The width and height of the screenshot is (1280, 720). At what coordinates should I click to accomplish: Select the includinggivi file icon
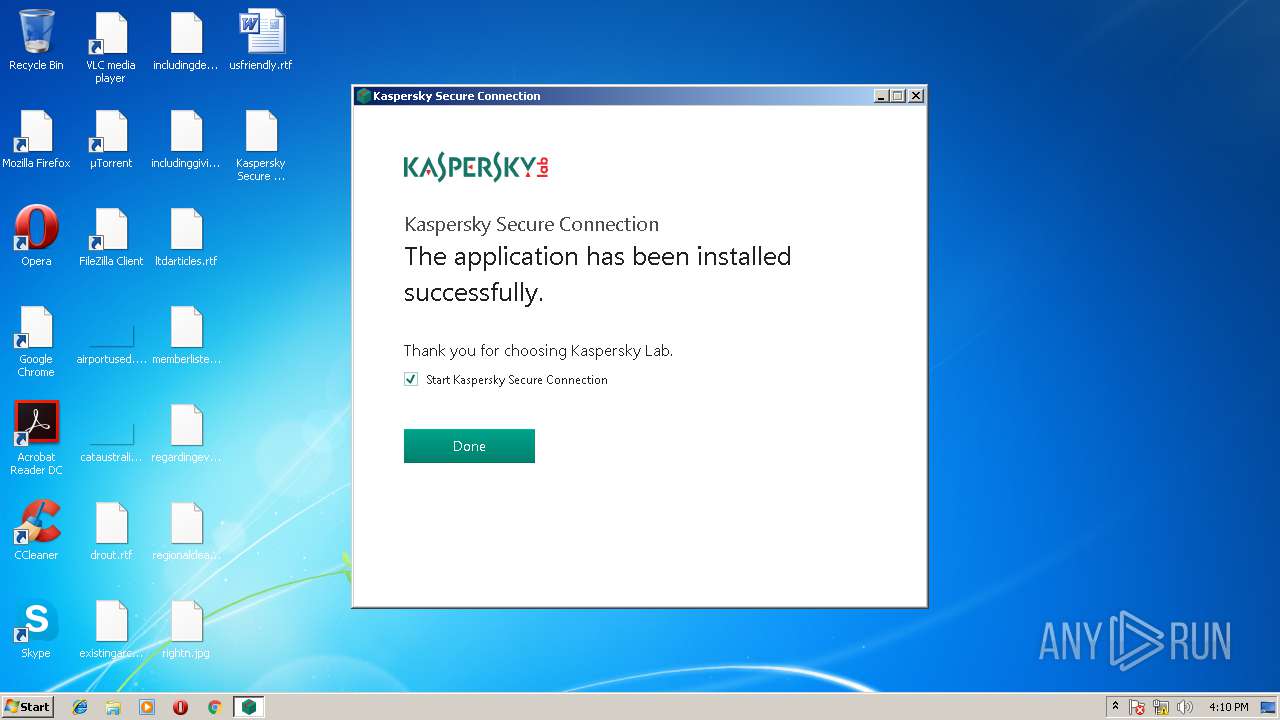point(186,138)
